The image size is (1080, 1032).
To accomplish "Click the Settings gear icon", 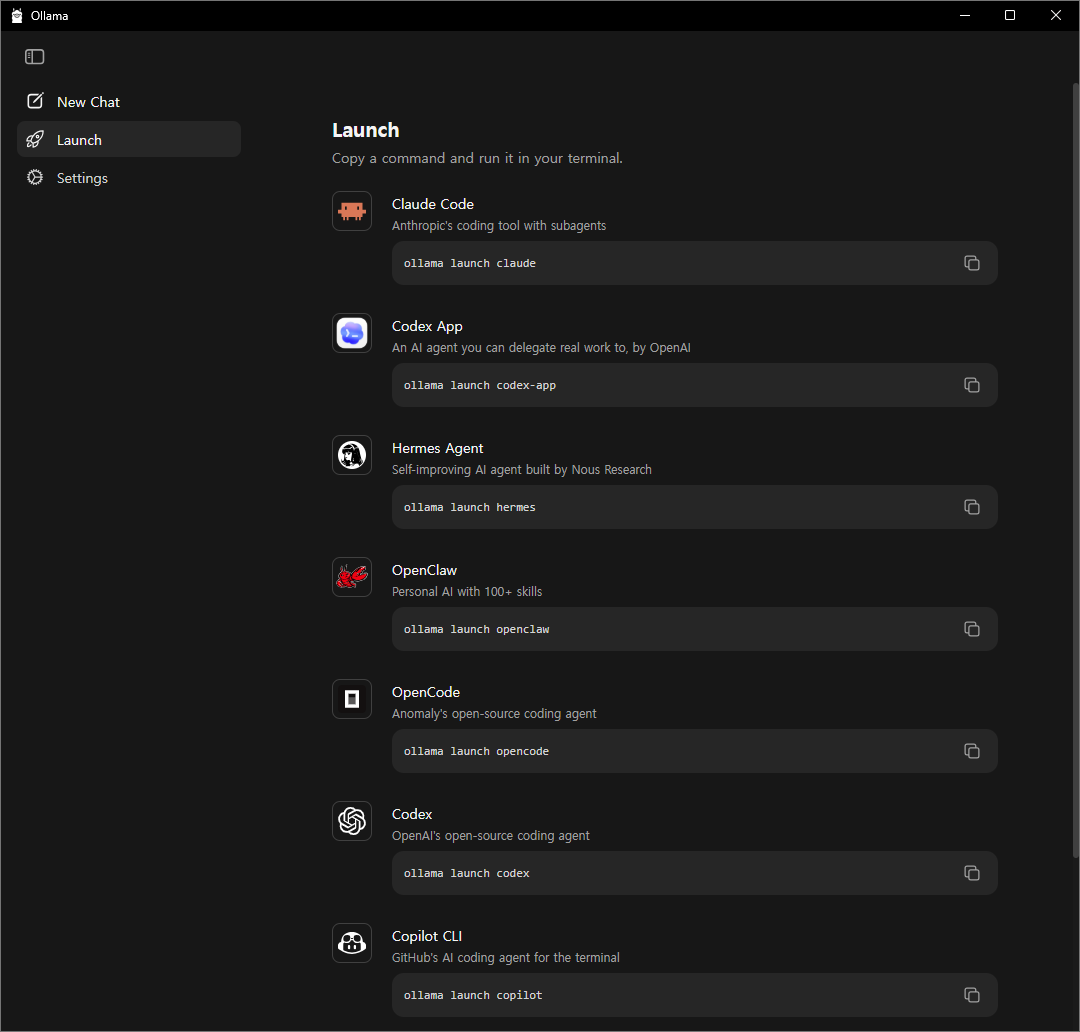I will 35,178.
